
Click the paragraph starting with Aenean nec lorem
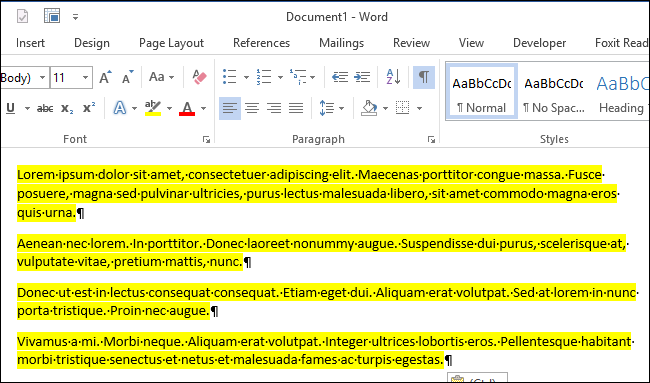323,252
